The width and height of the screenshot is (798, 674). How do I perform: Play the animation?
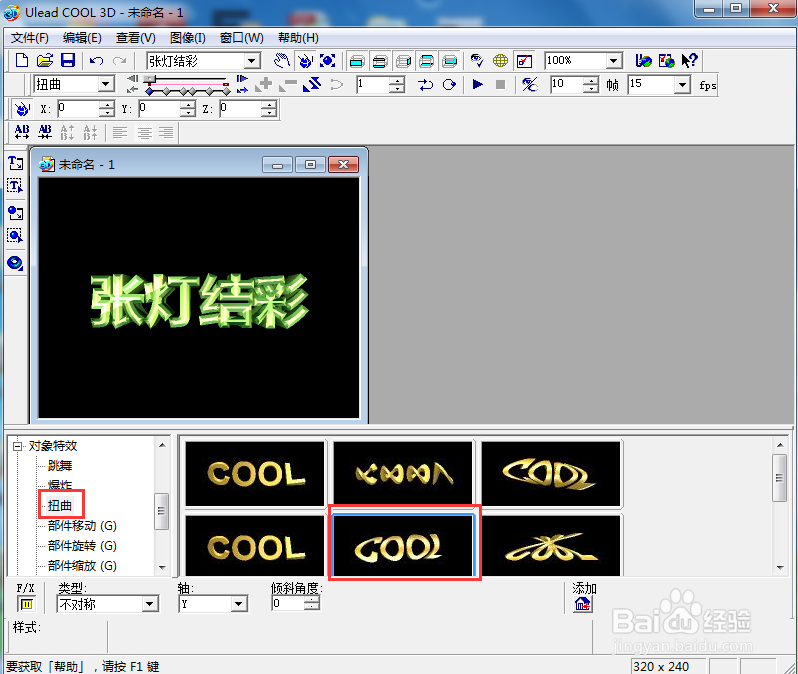pyautogui.click(x=477, y=84)
